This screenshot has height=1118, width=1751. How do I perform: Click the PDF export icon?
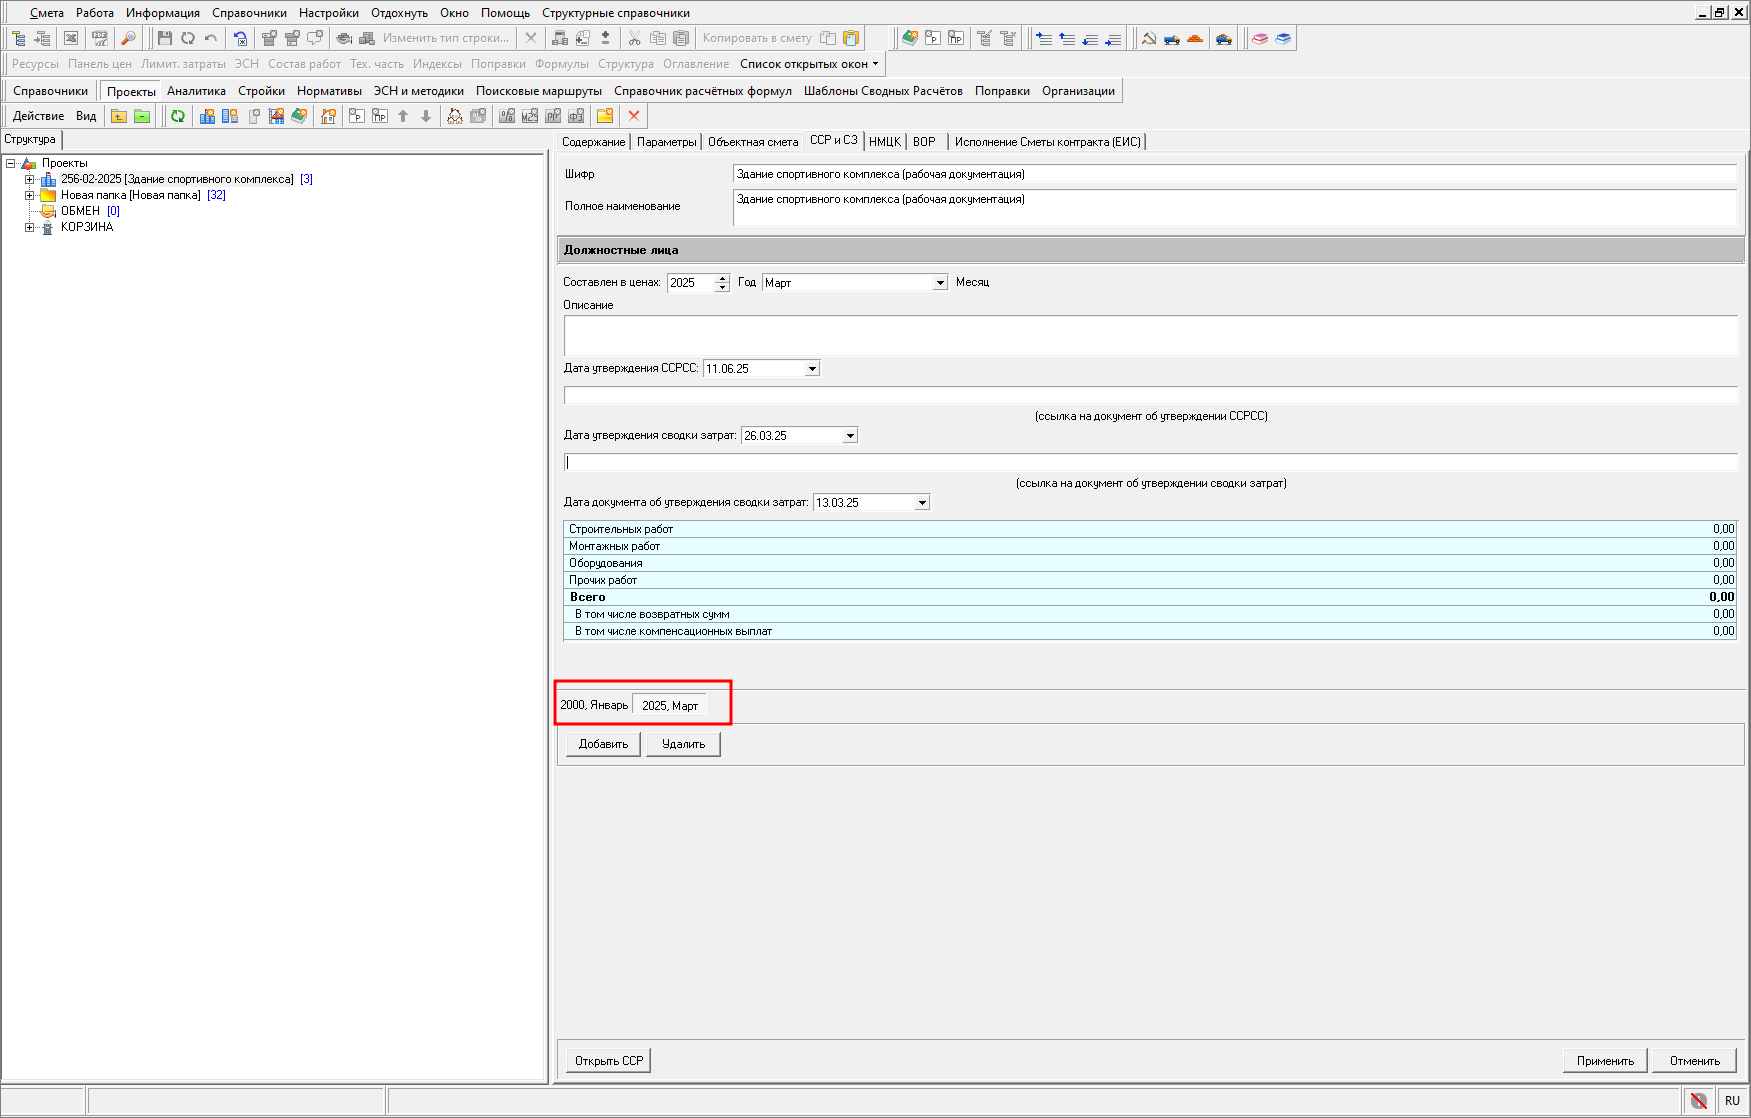[99, 38]
